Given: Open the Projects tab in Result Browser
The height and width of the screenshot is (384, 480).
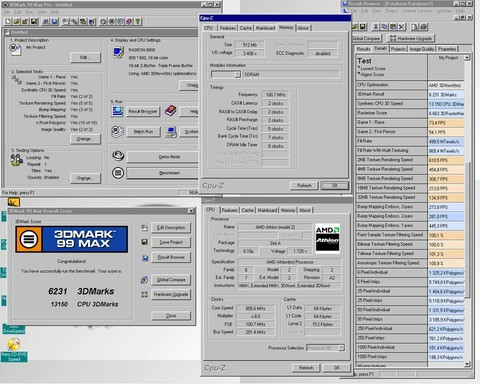Looking at the screenshot, I should 398,49.
